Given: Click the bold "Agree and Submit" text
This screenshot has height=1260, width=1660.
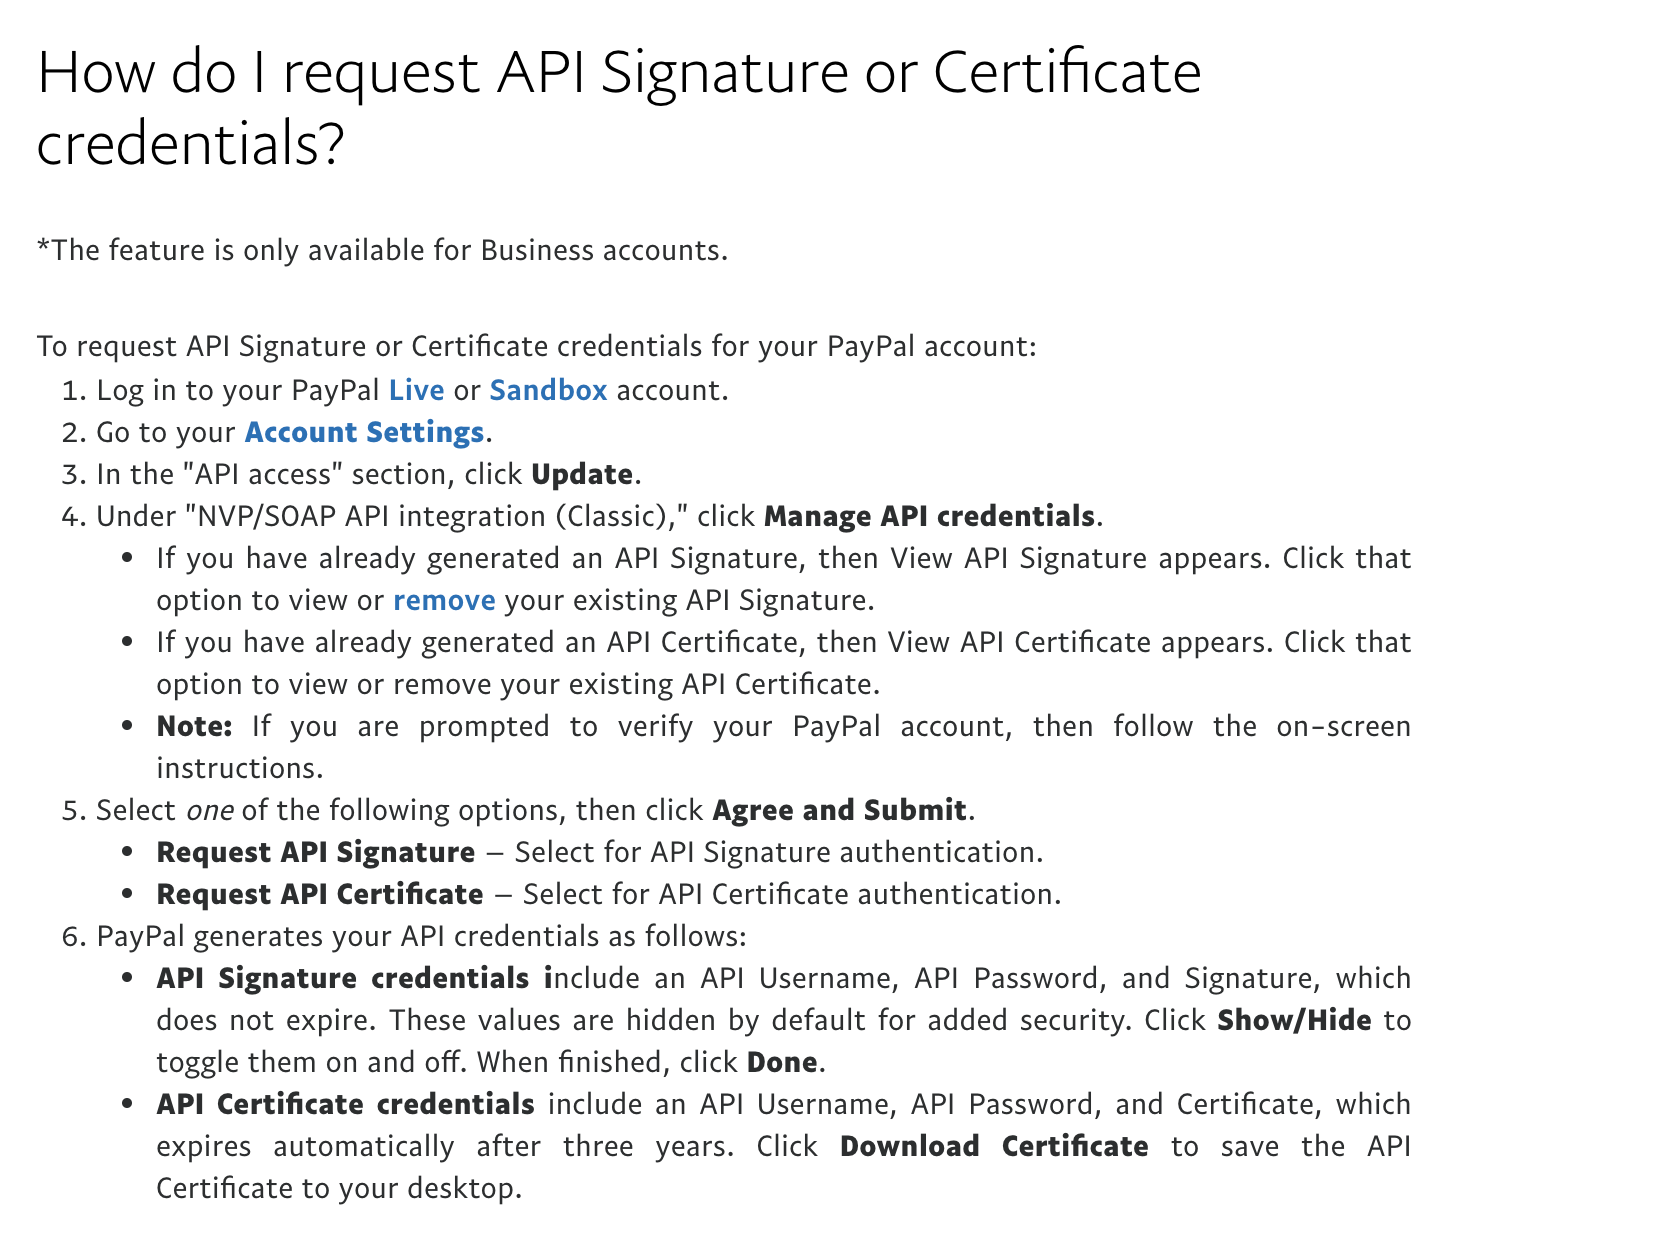Looking at the screenshot, I should (839, 810).
